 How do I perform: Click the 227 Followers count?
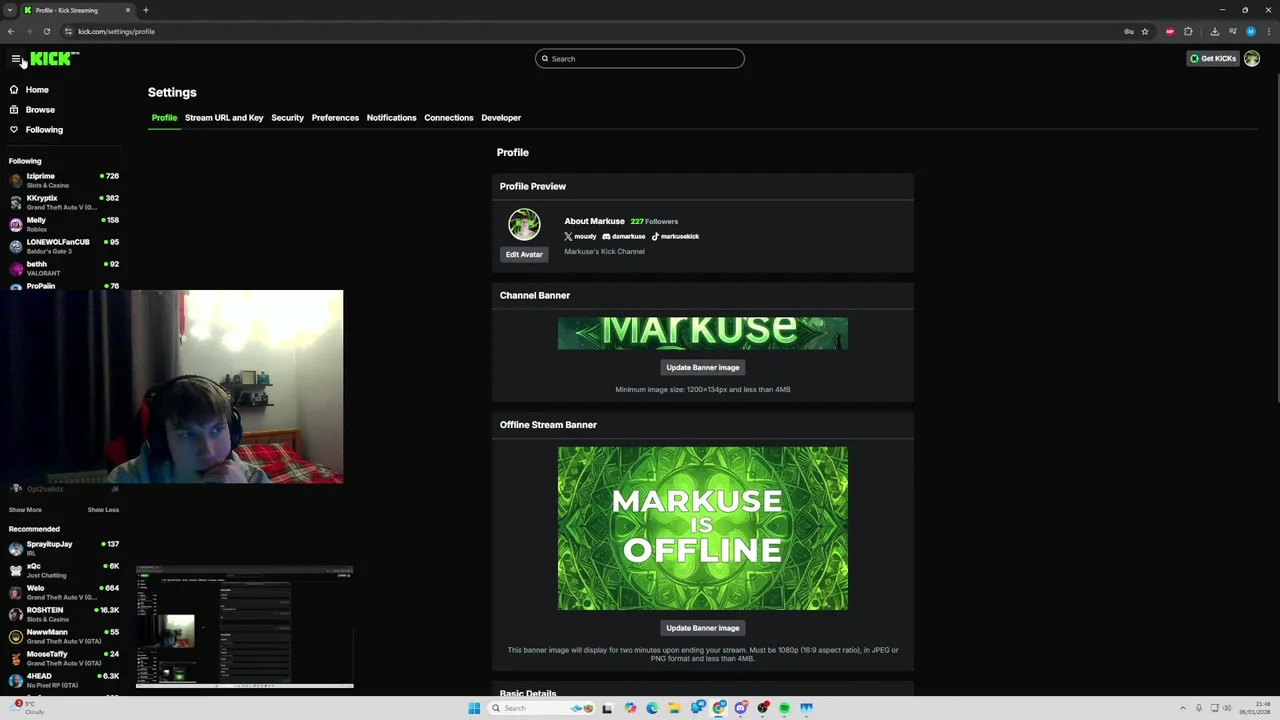(654, 222)
